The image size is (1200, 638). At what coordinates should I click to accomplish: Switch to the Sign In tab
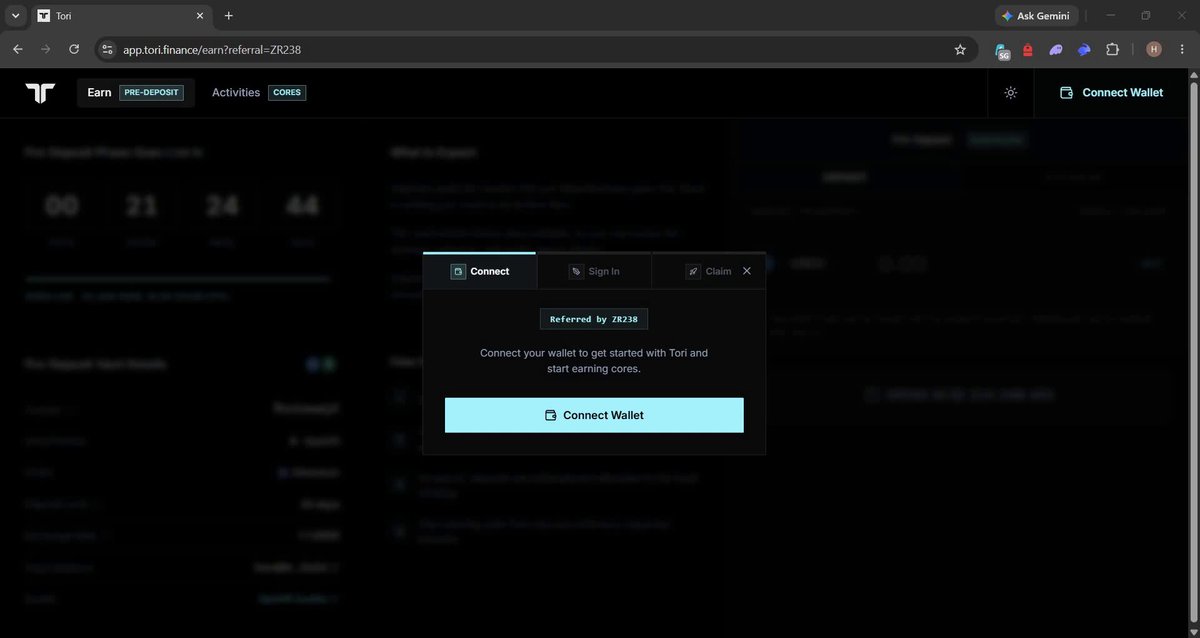594,271
